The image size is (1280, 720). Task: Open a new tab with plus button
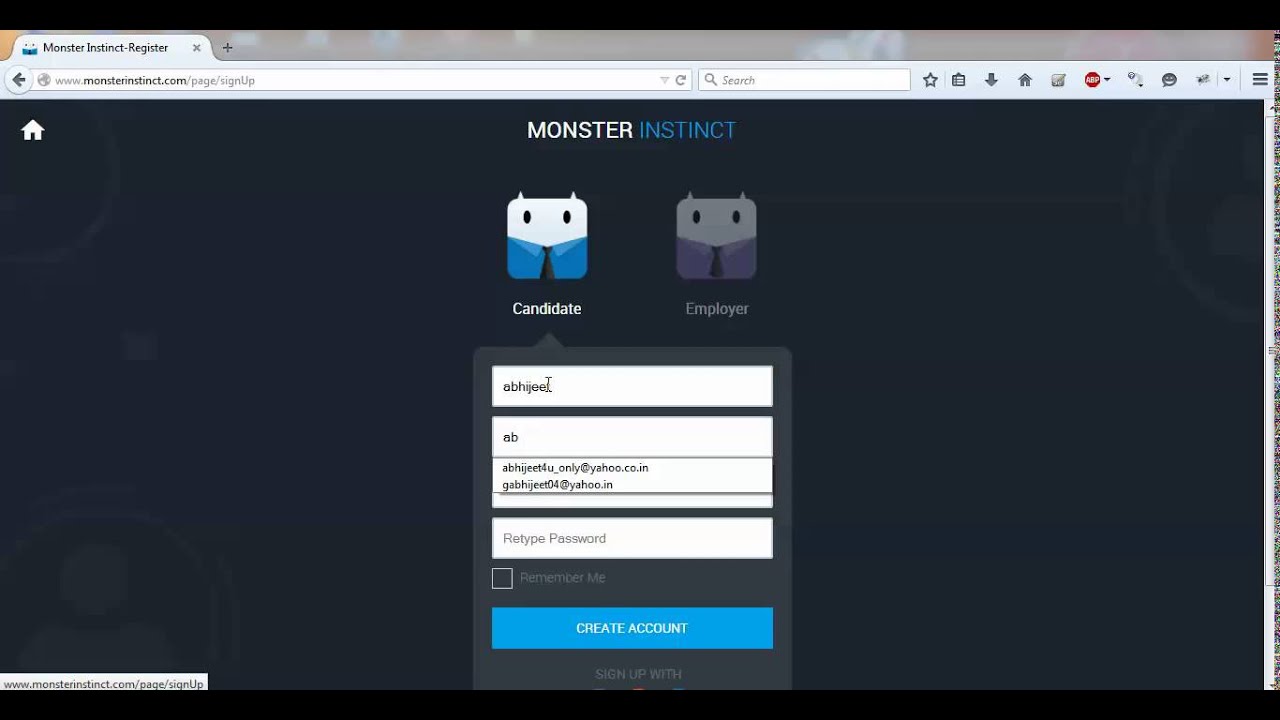[x=227, y=47]
